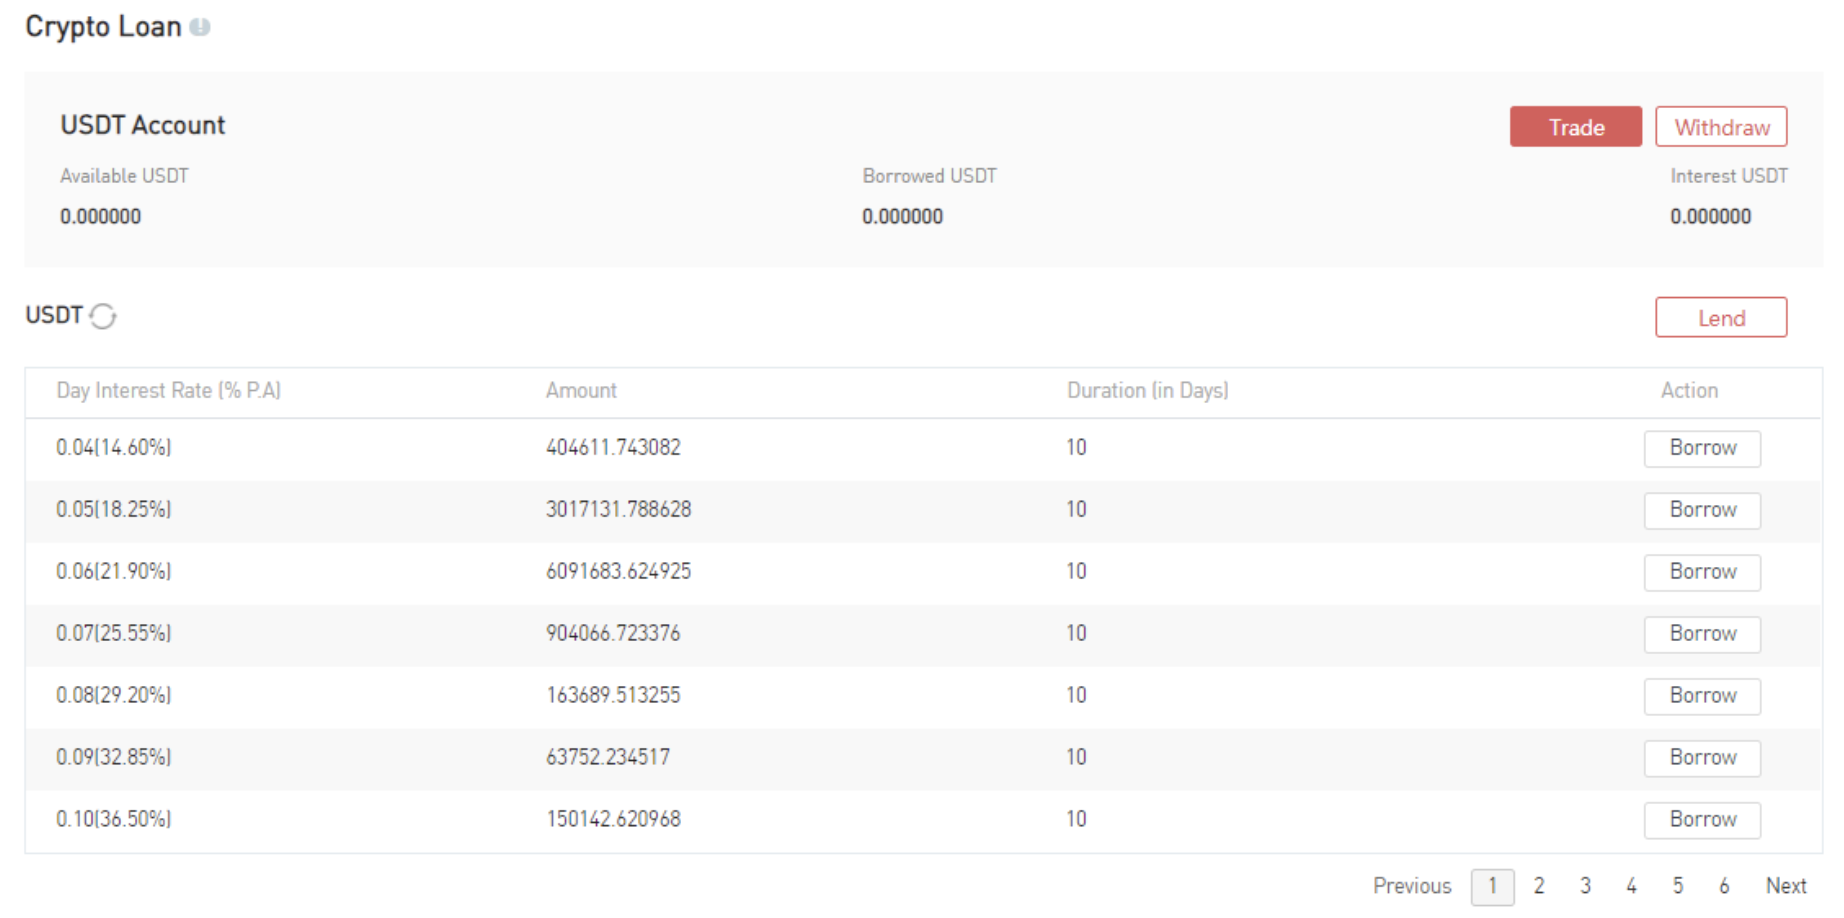Borrow at 0.04(14.60%) rate
Image resolution: width=1844 pixels, height=918 pixels.
(x=1702, y=448)
